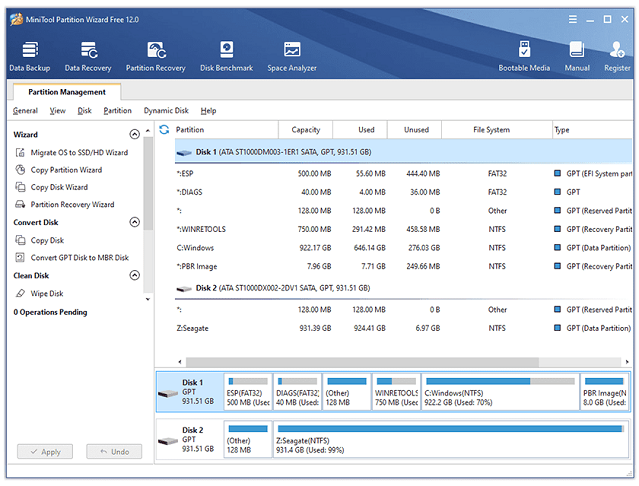Sort by the Used column header

pyautogui.click(x=360, y=130)
